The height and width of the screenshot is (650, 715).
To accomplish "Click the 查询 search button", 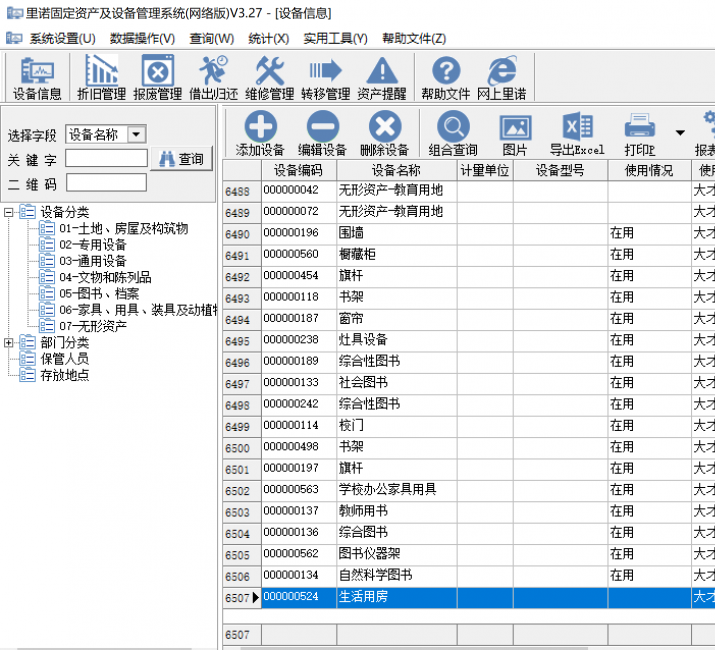I will pyautogui.click(x=181, y=159).
